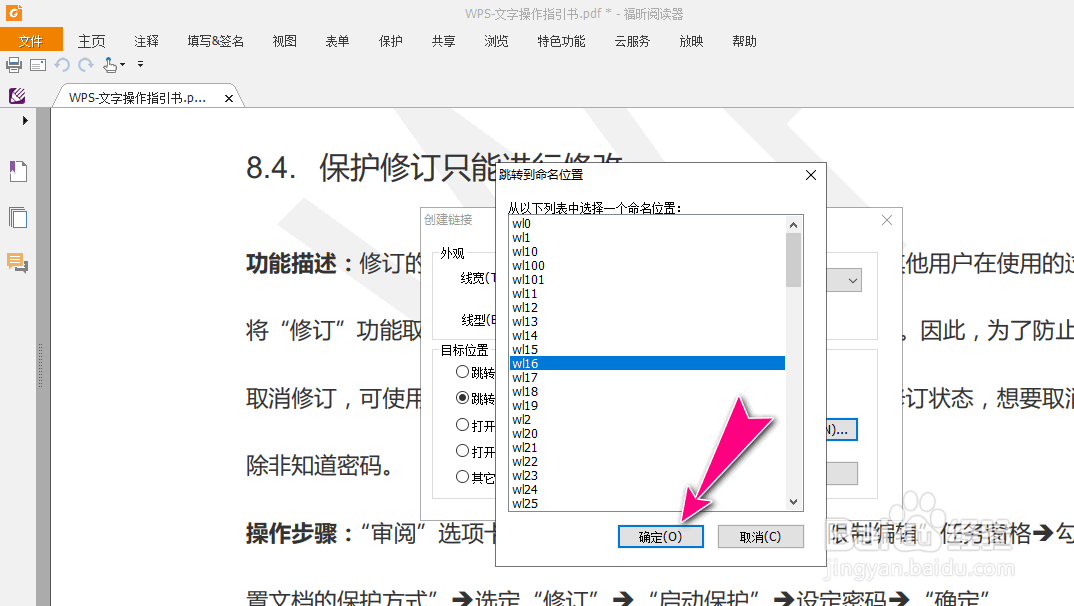Select the 其它 radio option
Screen dimensions: 1074x606
[462, 477]
